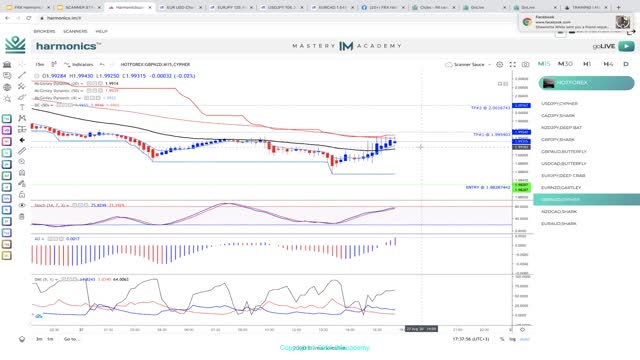Open the globe sidebar icon
Image resolution: width=640 pixels, height=360 pixels.
(7, 87)
